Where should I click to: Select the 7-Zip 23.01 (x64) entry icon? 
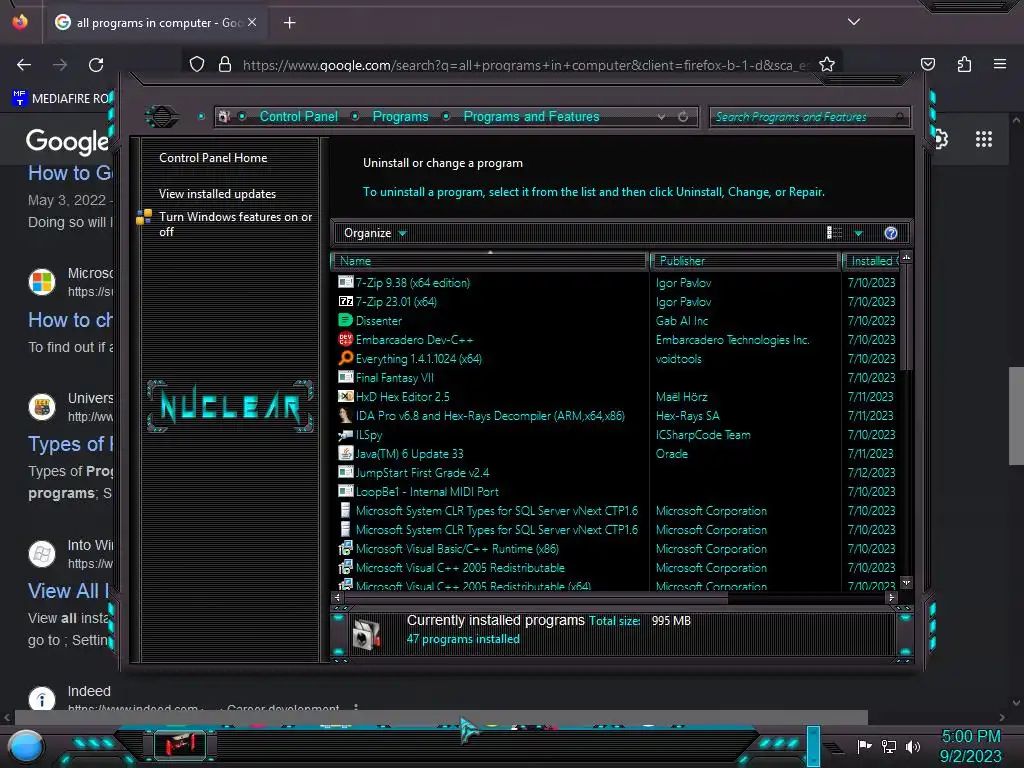coord(345,301)
